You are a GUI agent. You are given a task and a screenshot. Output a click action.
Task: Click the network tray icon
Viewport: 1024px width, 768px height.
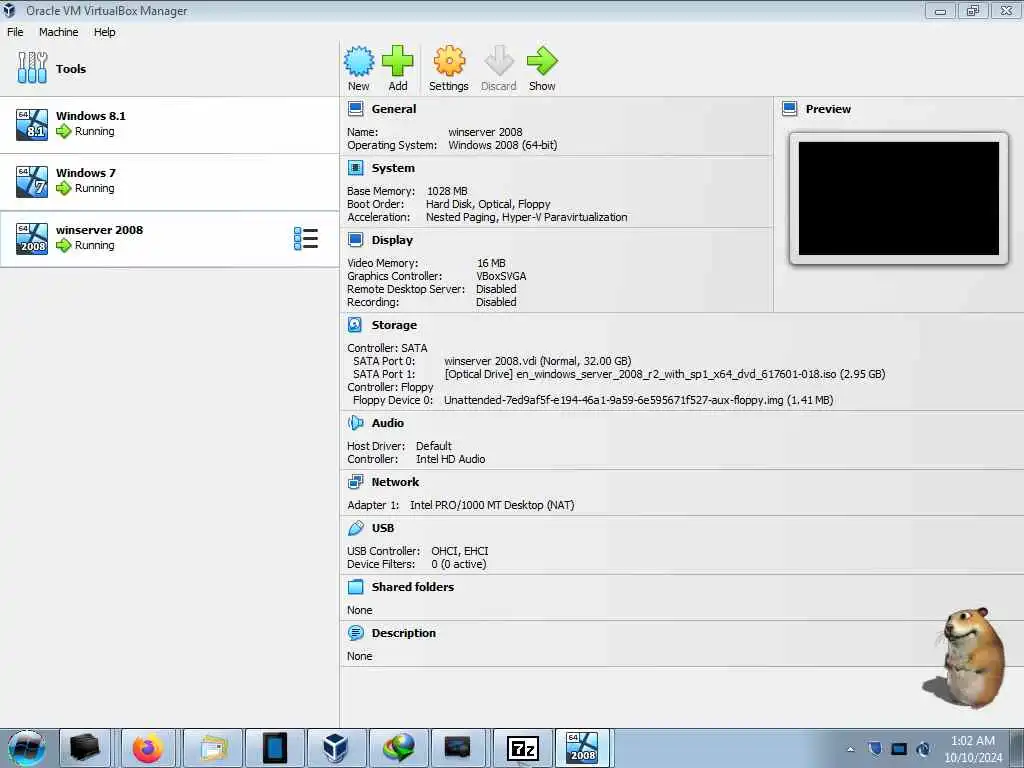tap(899, 749)
